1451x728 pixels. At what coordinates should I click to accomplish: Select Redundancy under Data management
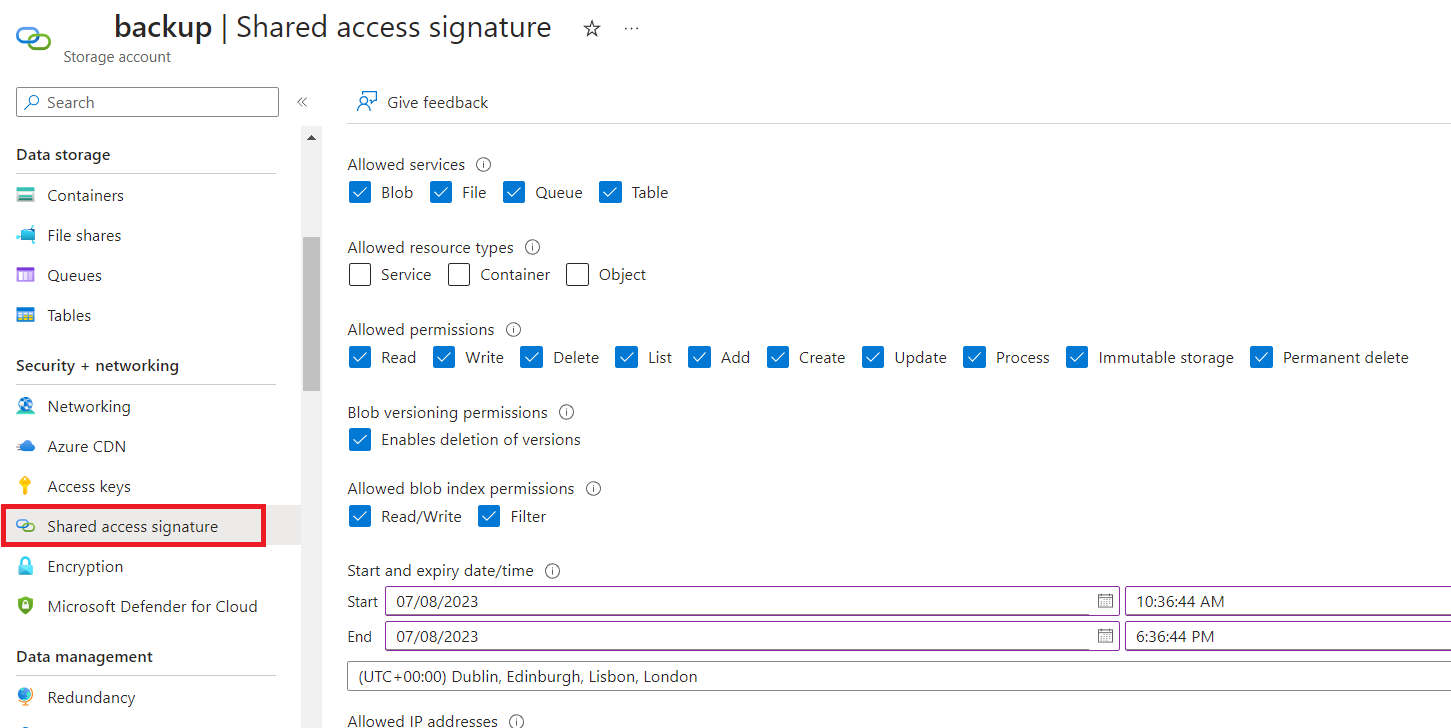pyautogui.click(x=91, y=697)
